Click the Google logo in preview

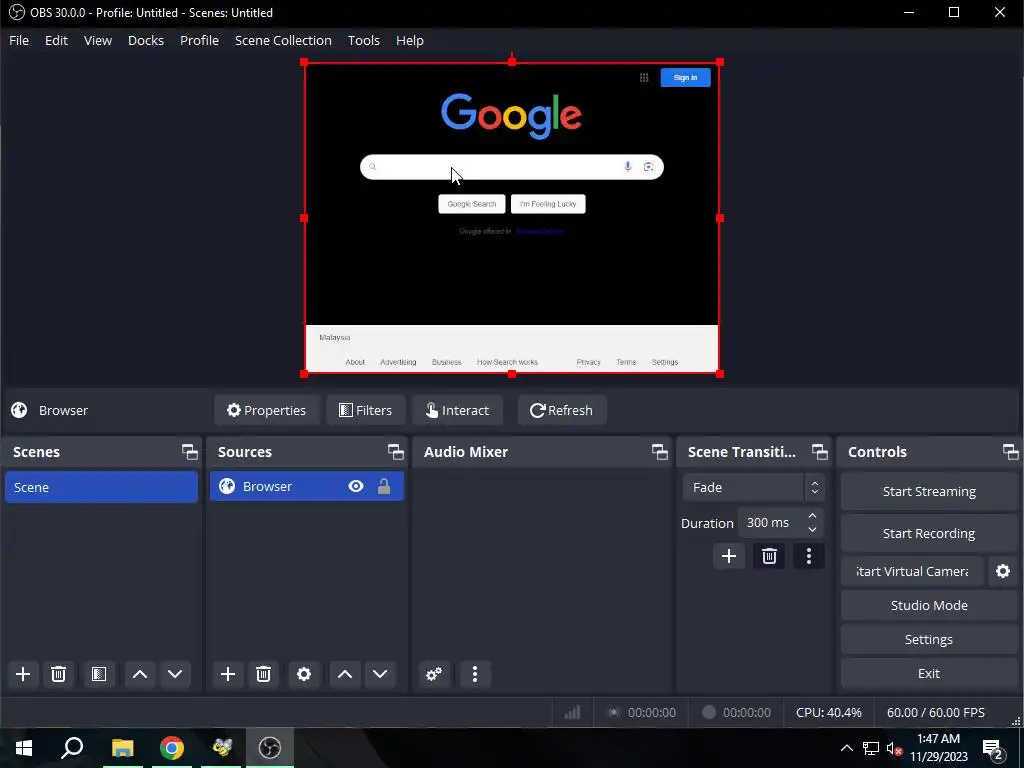[x=511, y=115]
